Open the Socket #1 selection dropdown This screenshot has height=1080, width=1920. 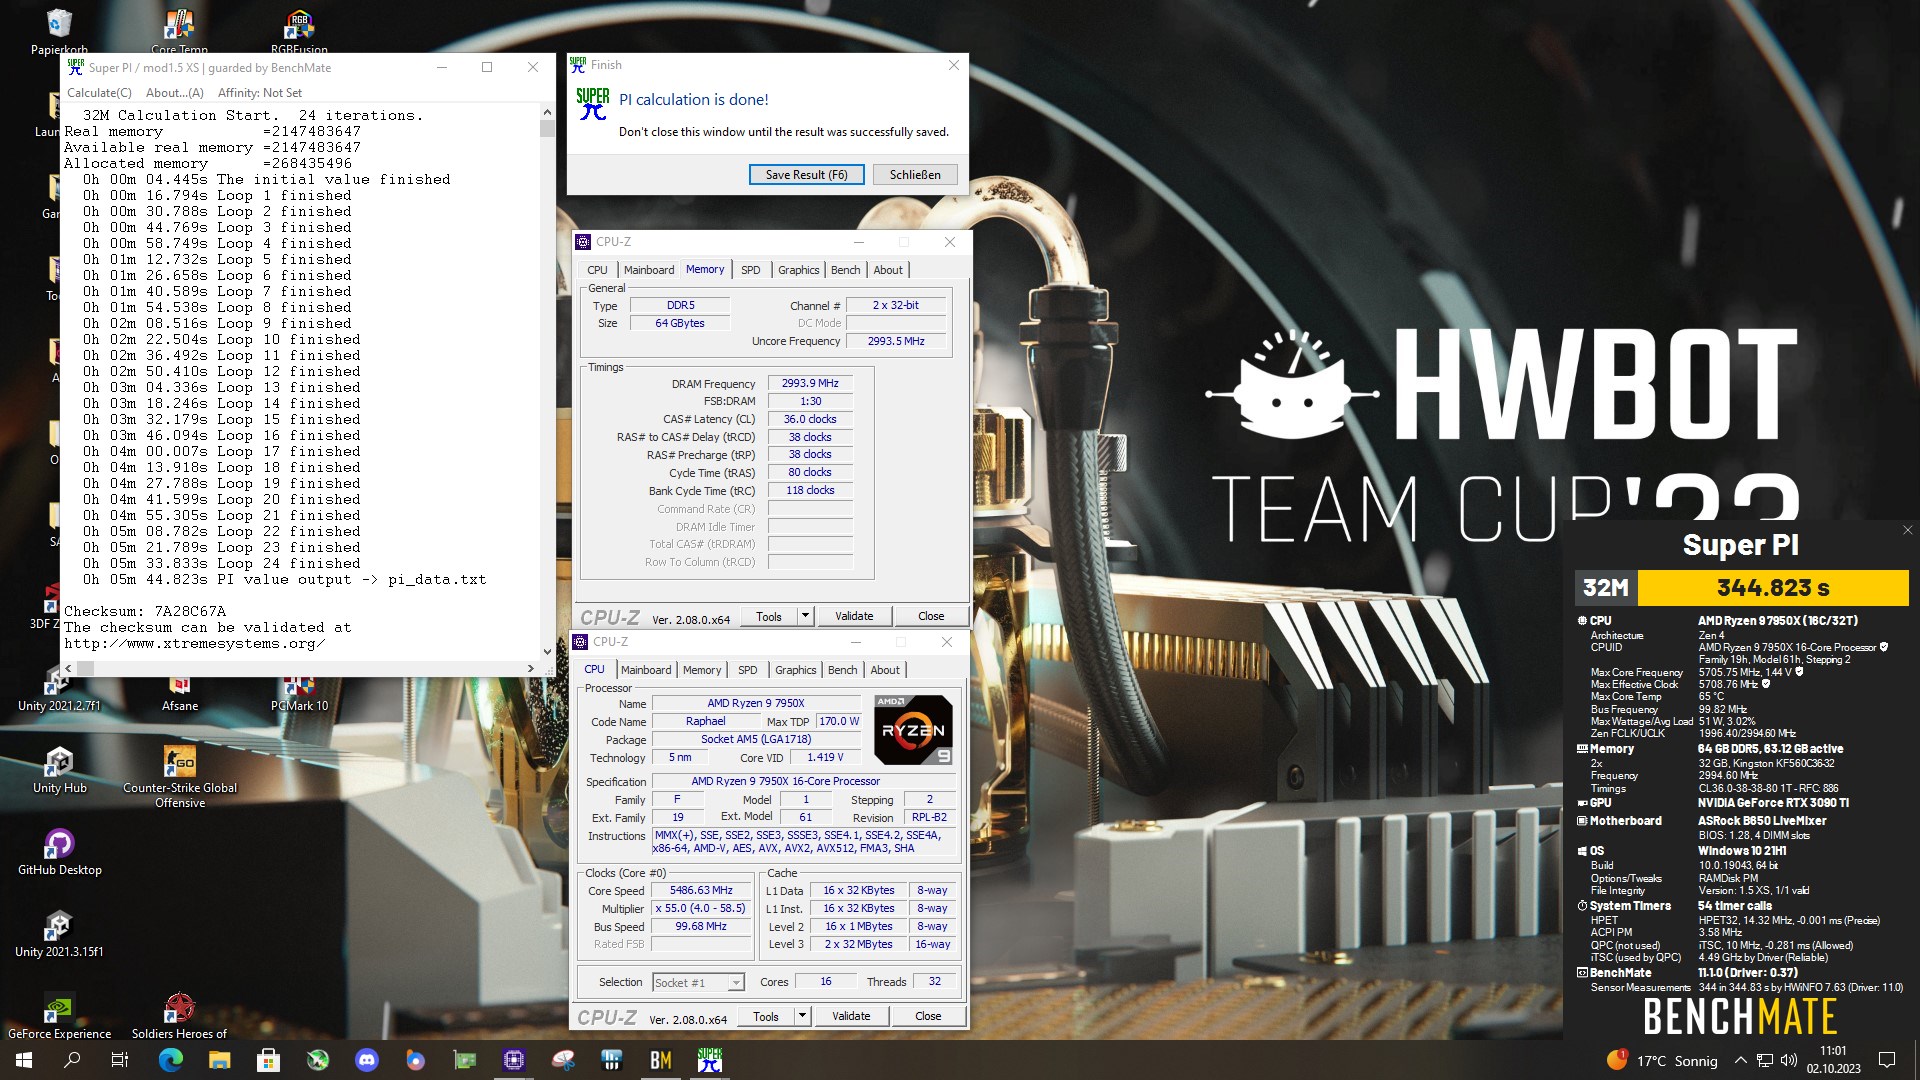click(x=698, y=982)
